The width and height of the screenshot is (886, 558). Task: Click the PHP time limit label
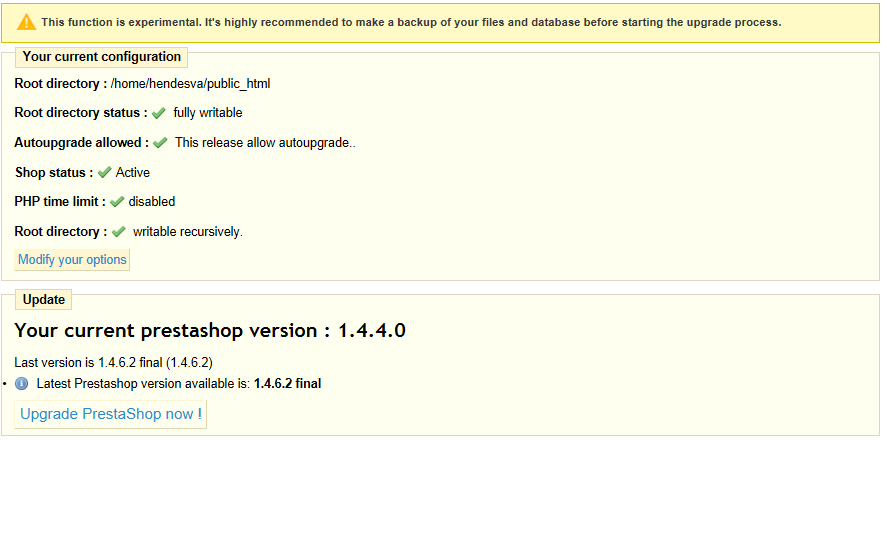click(60, 202)
